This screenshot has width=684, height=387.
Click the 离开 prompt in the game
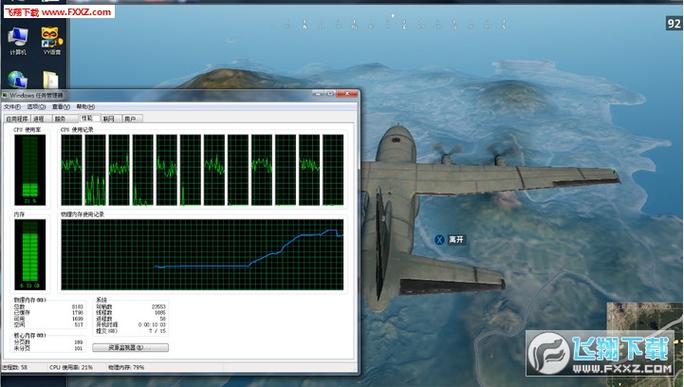(456, 240)
